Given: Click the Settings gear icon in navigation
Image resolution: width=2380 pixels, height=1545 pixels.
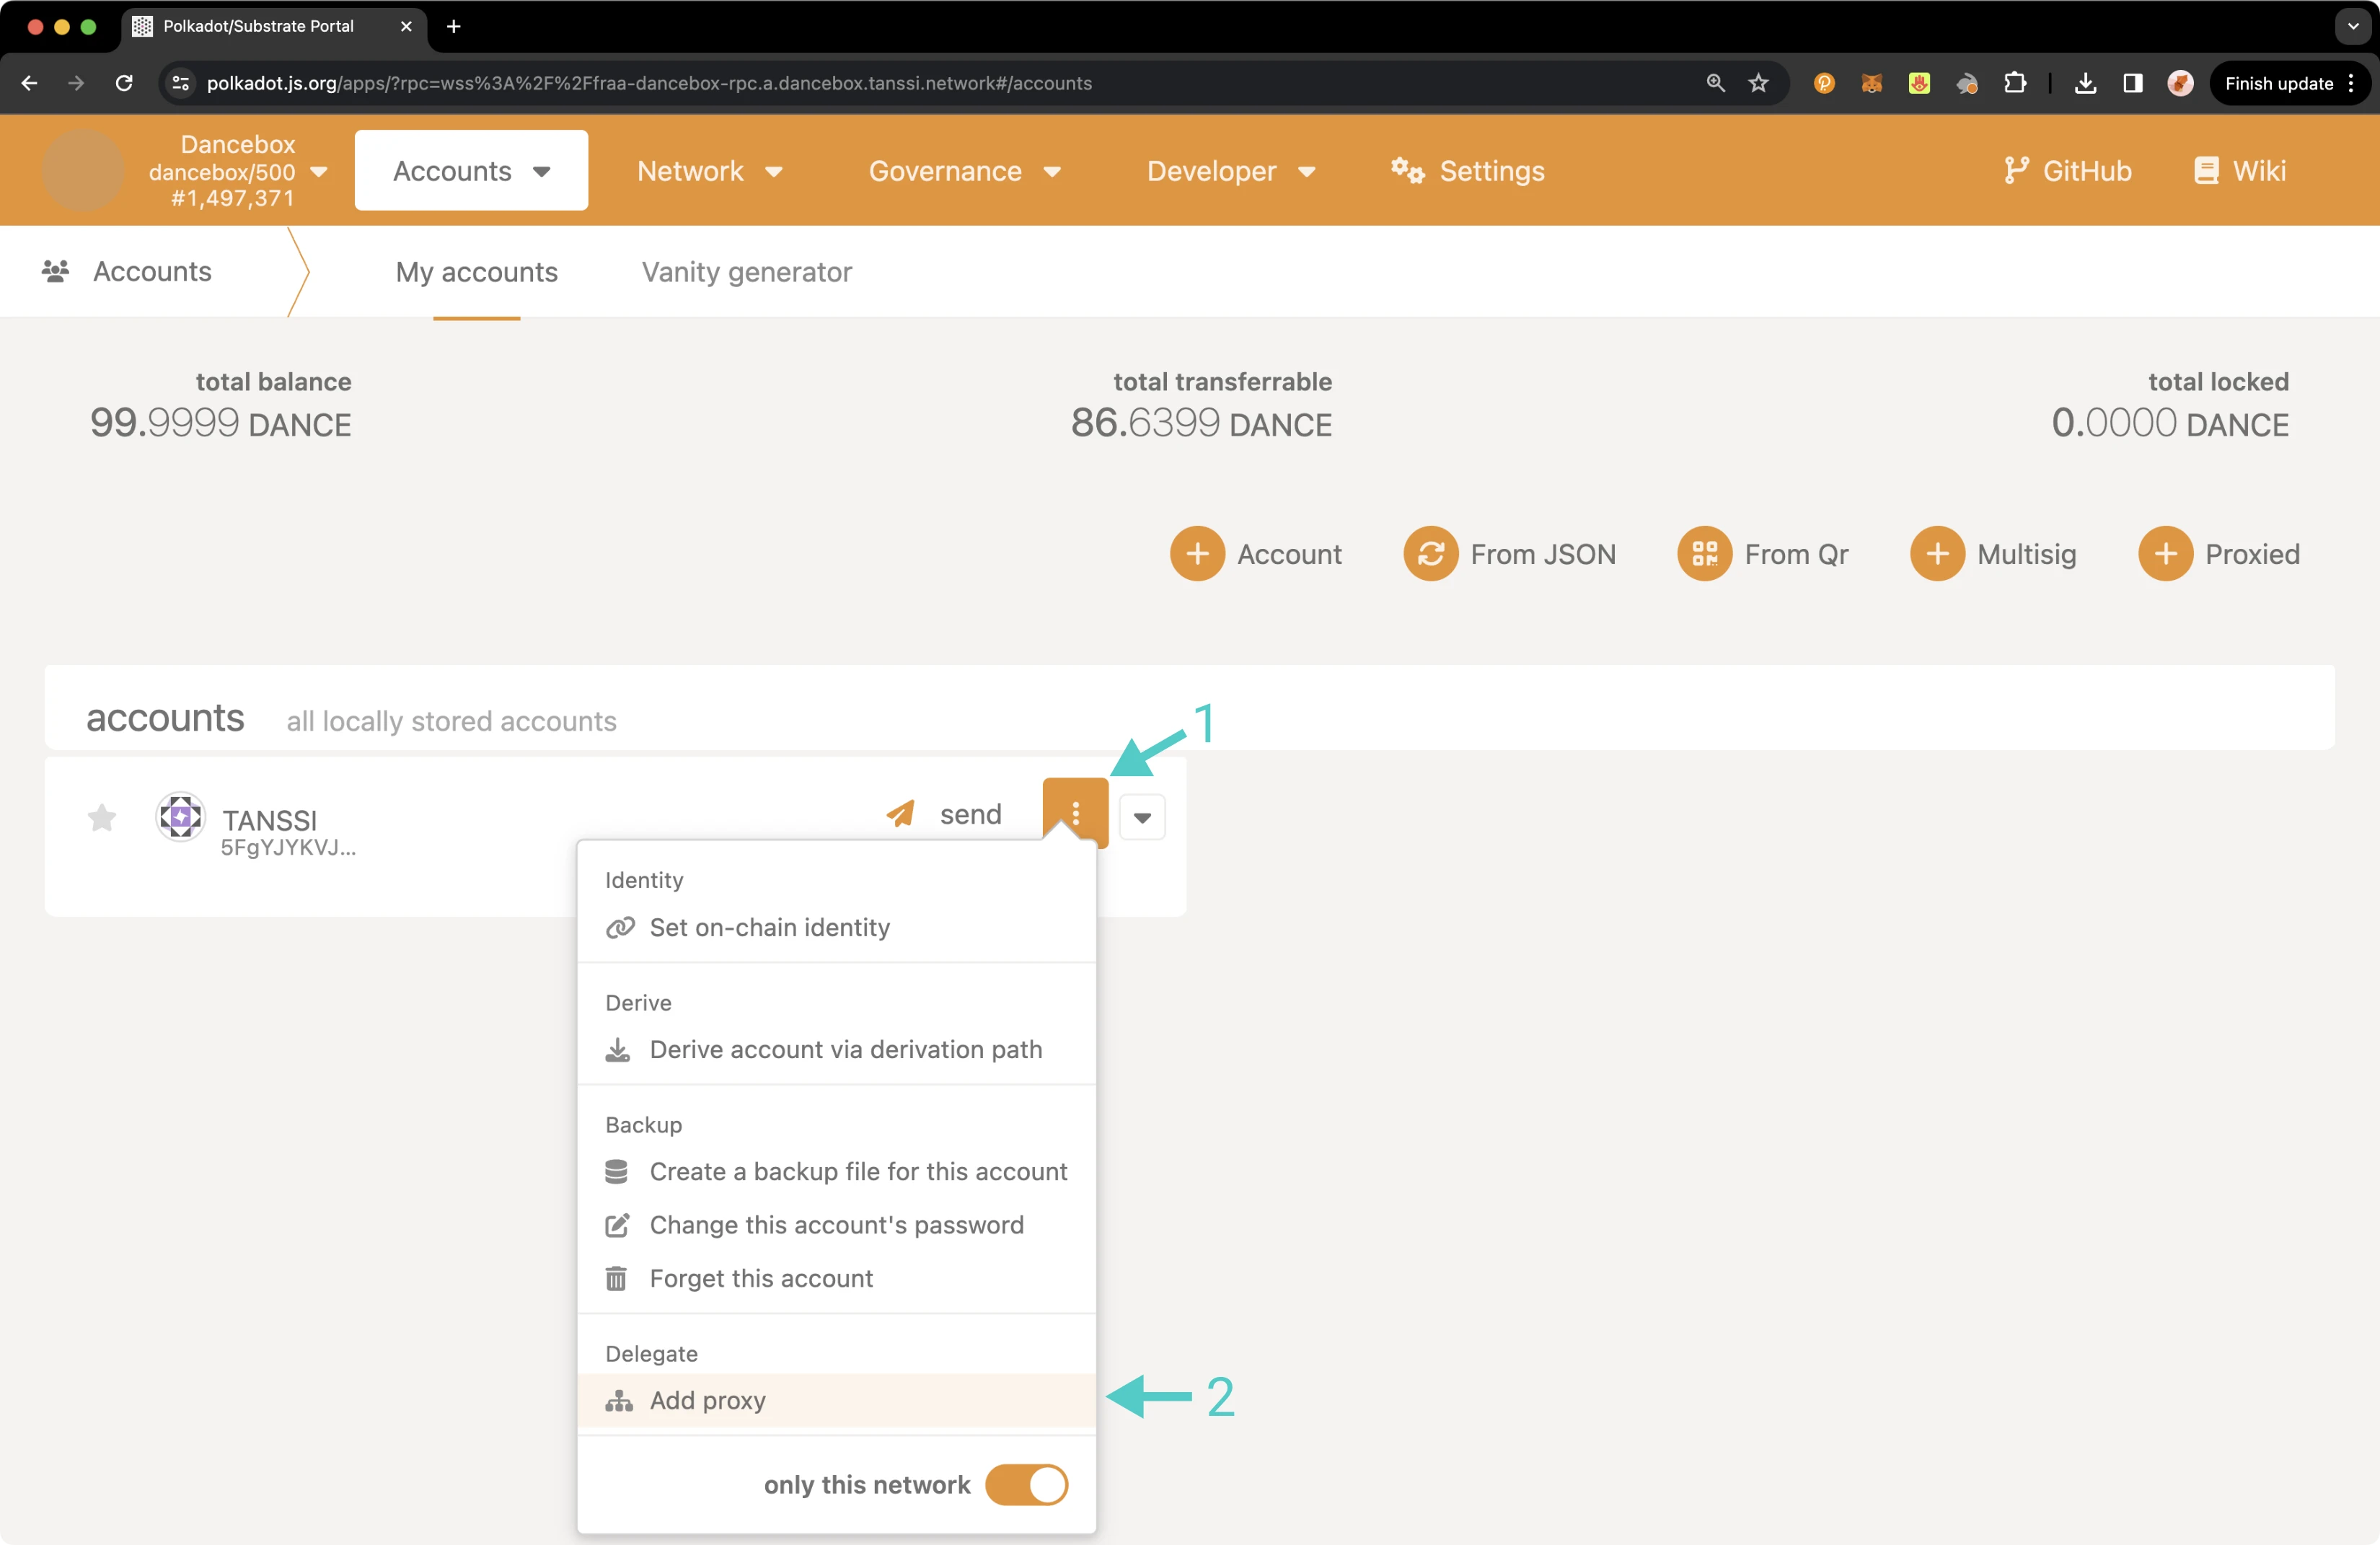Looking at the screenshot, I should point(1403,170).
